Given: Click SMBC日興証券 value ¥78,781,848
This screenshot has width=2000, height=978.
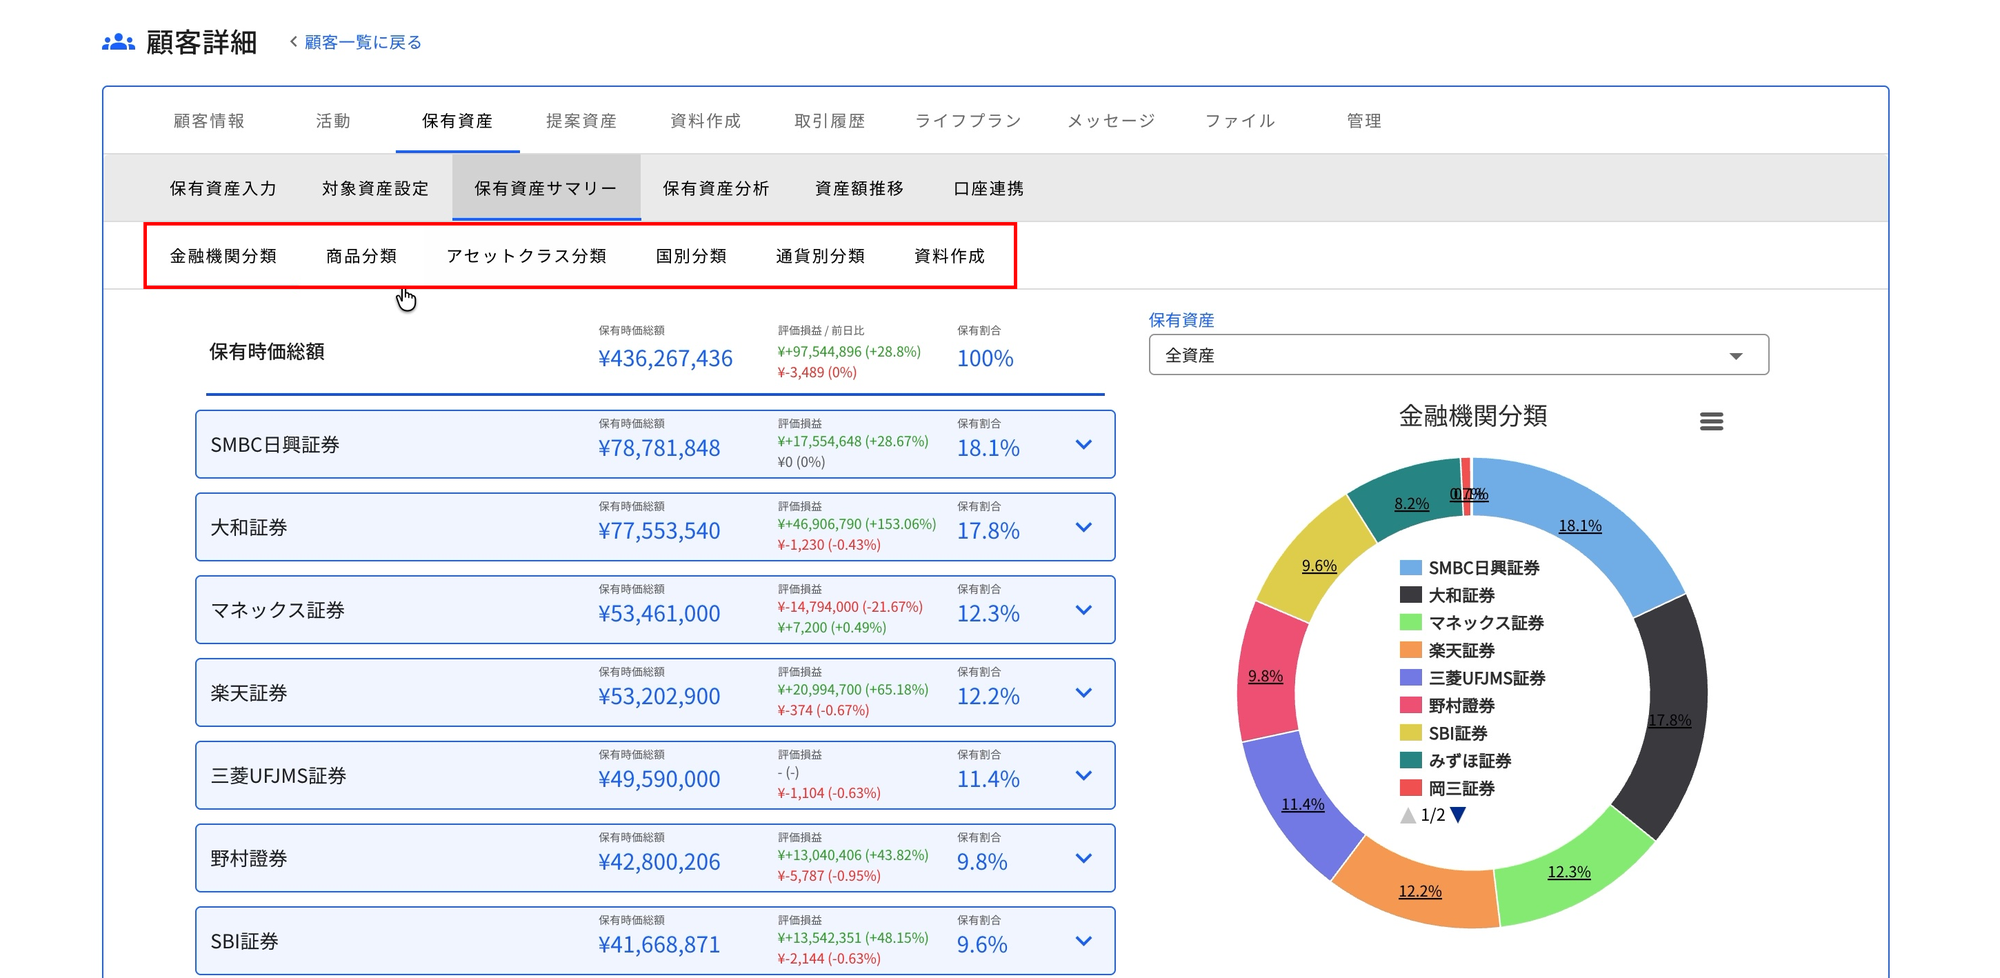Looking at the screenshot, I should tap(659, 448).
